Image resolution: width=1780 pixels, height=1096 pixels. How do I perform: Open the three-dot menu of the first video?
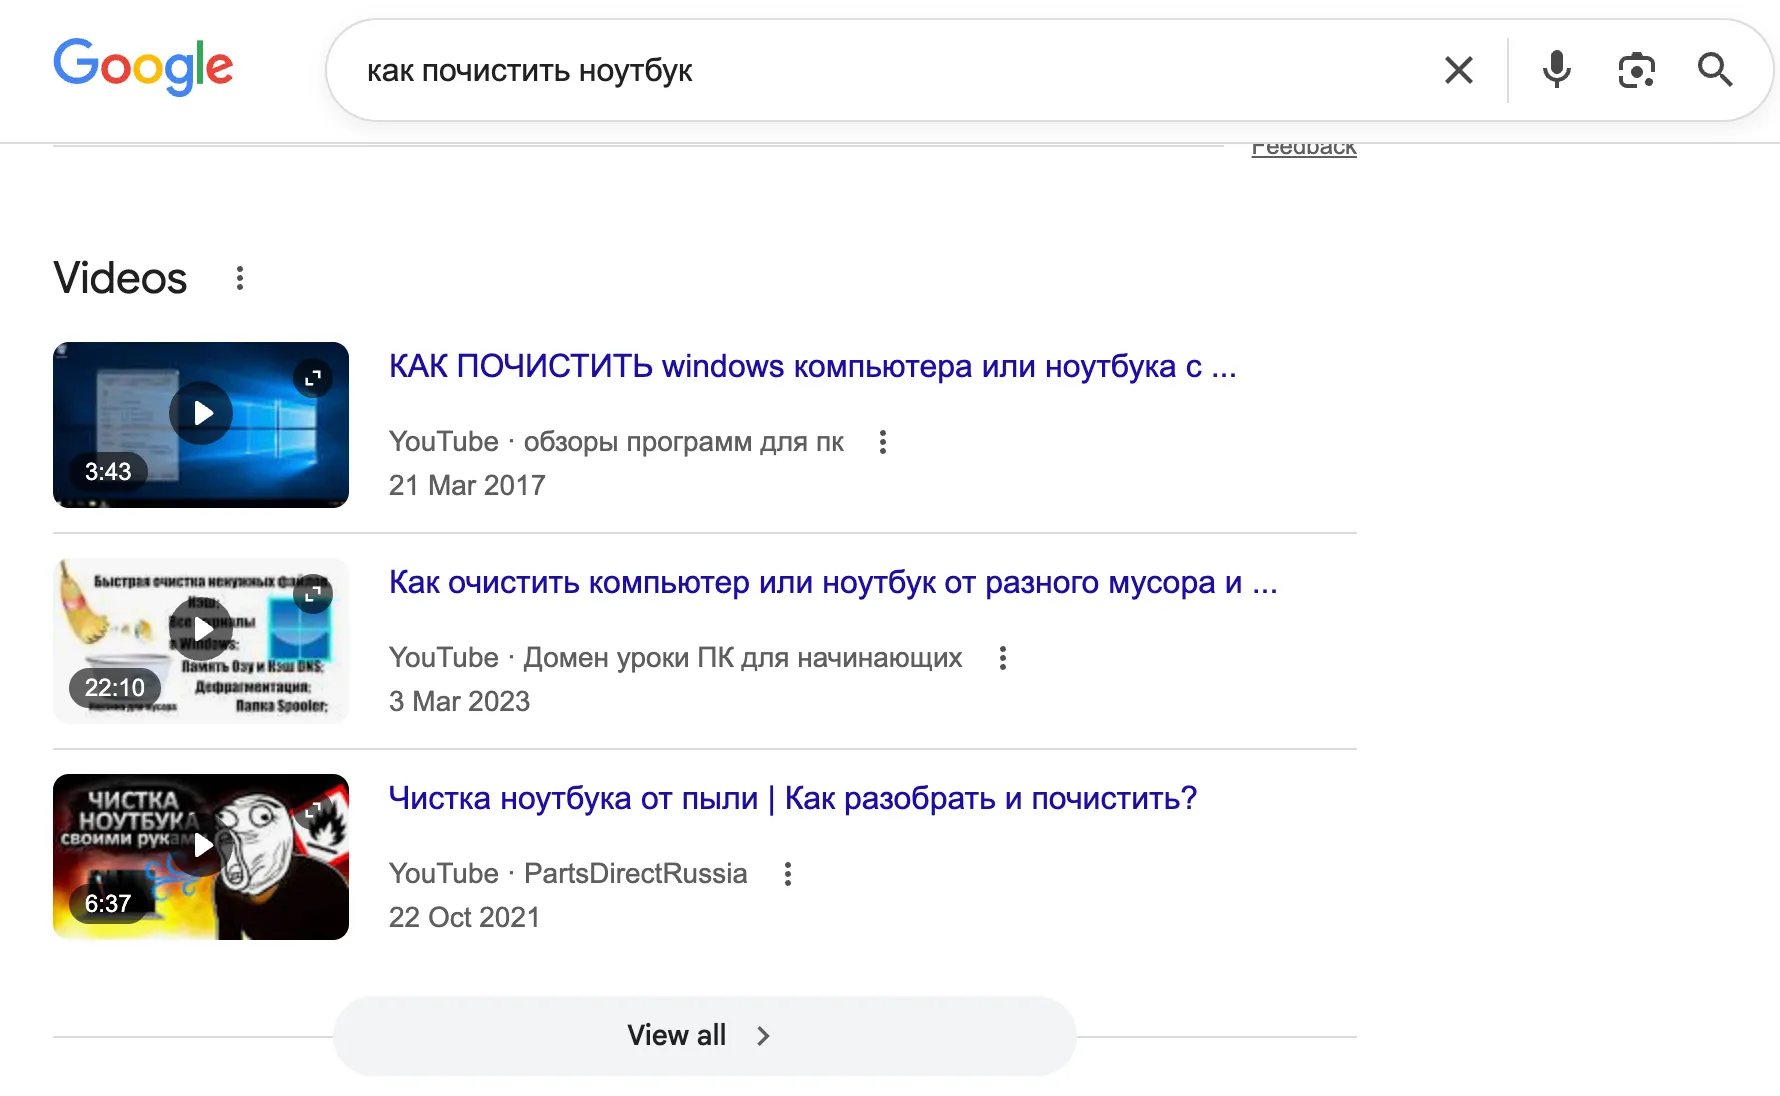pos(883,441)
